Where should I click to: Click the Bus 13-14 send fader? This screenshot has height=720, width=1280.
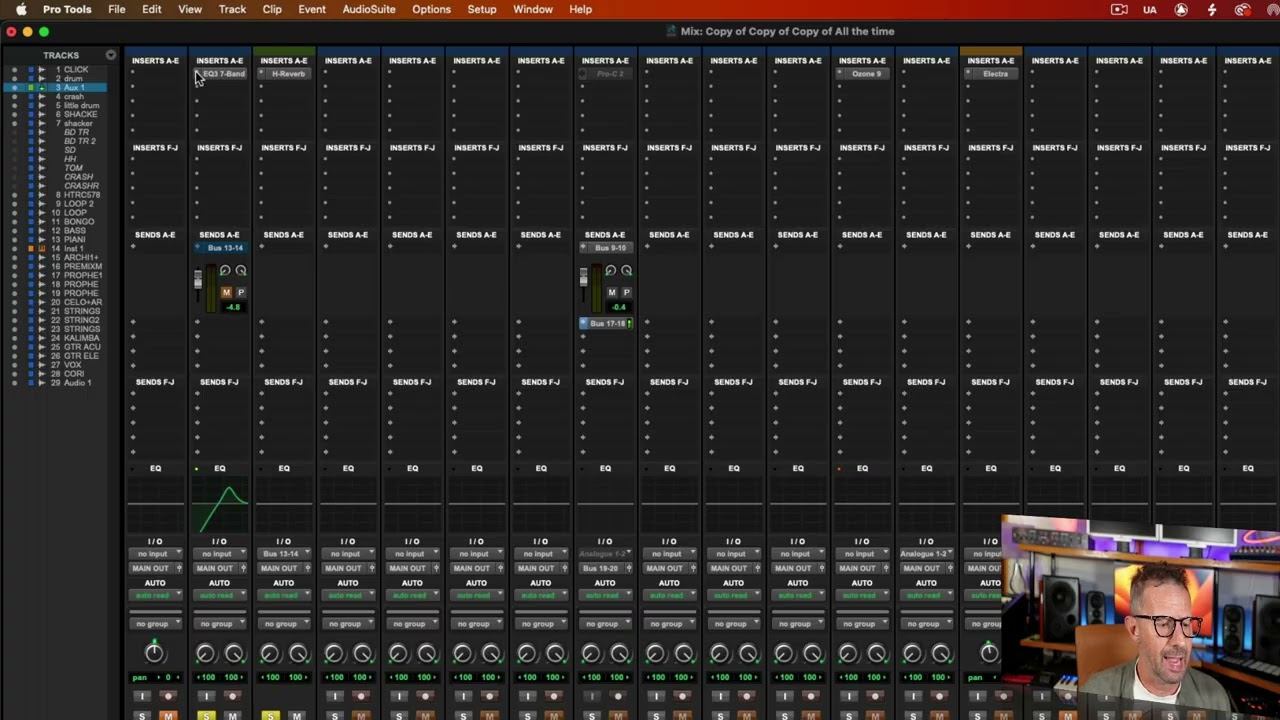tap(198, 281)
